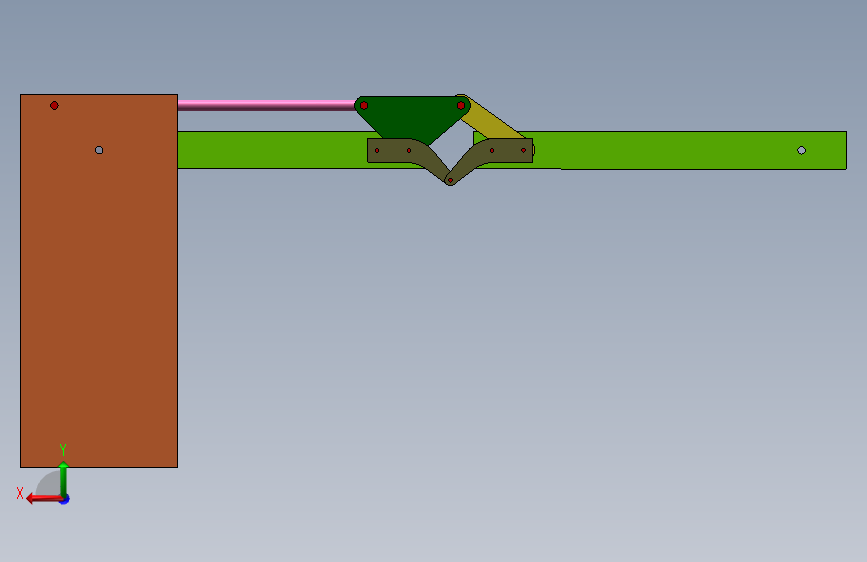Pick the red bolt on the brown plate
Image resolution: width=867 pixels, height=562 pixels.
pos(54,105)
